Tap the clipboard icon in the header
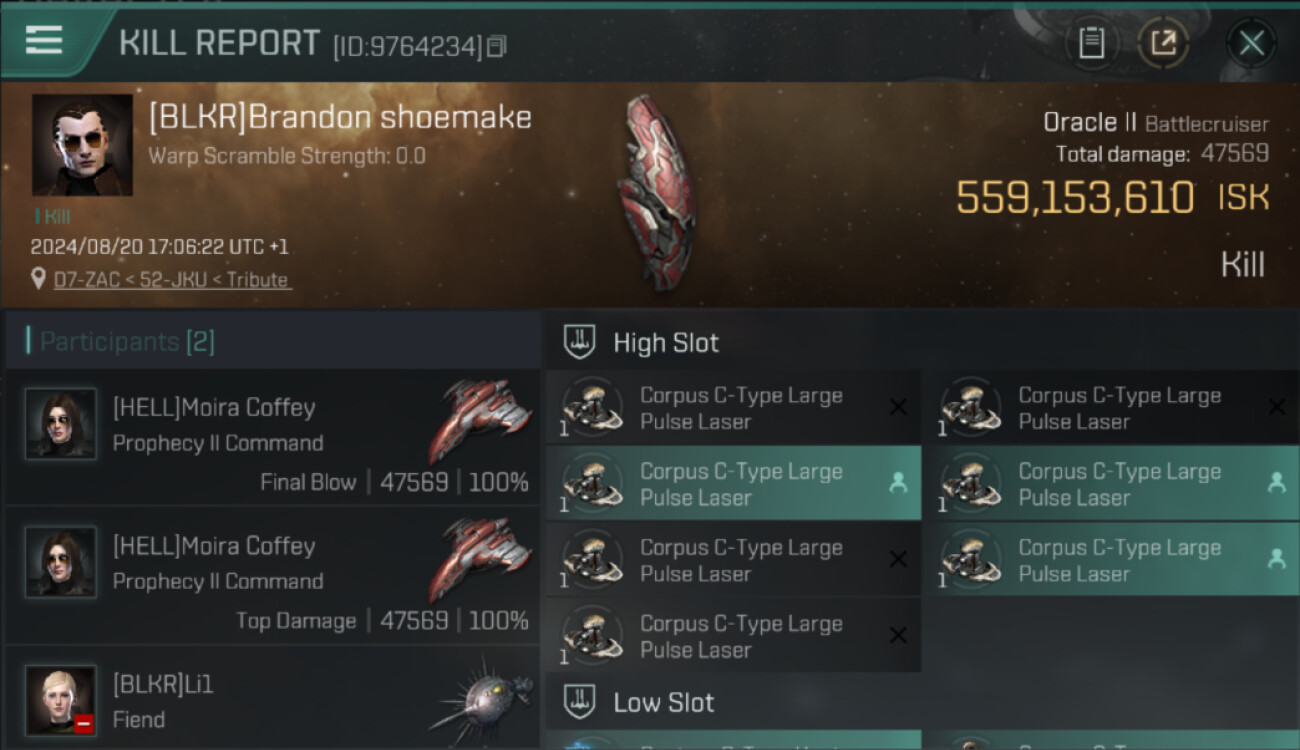This screenshot has width=1300, height=750. pyautogui.click(x=1091, y=43)
